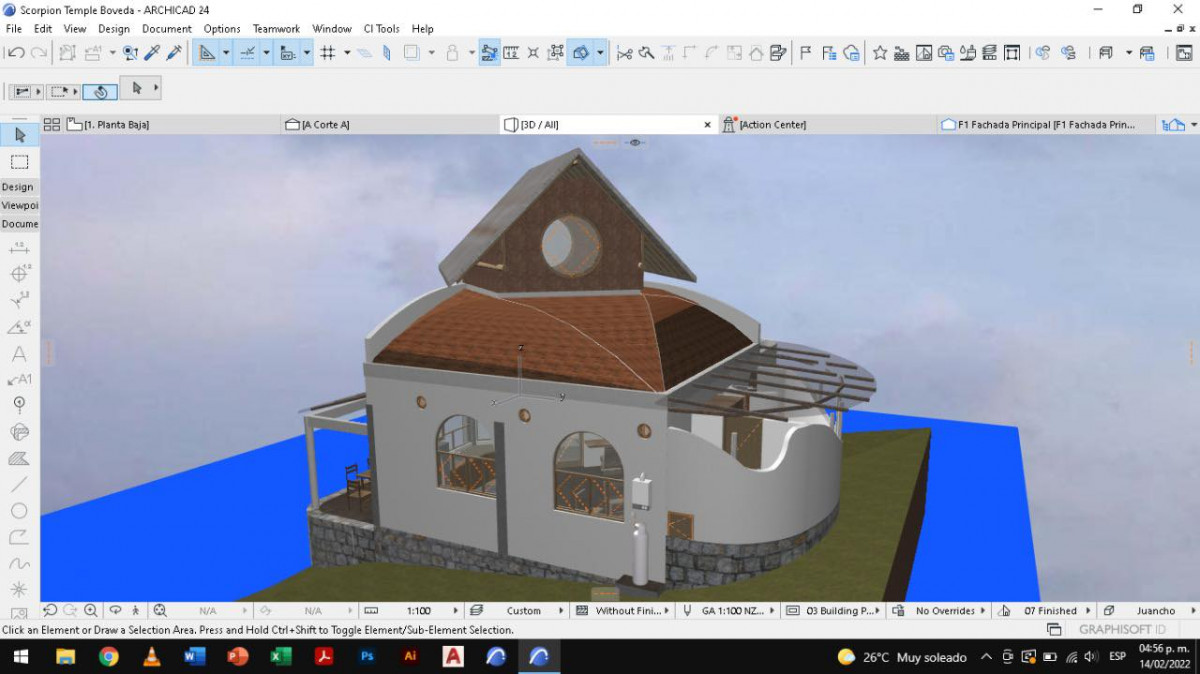The height and width of the screenshot is (674, 1200).
Task: Open Photoshop from the Windows taskbar
Action: point(367,657)
